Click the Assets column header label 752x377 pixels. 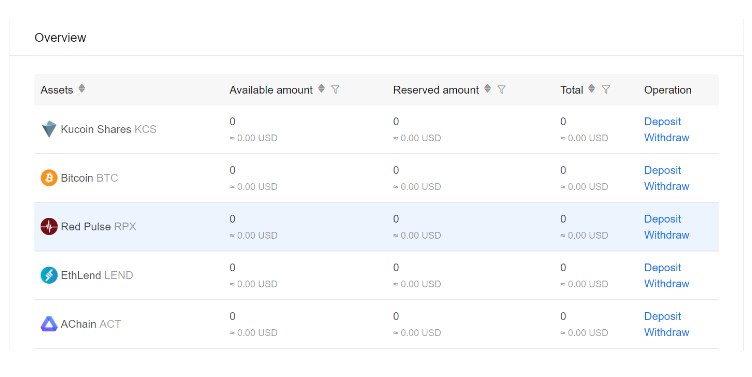point(57,90)
